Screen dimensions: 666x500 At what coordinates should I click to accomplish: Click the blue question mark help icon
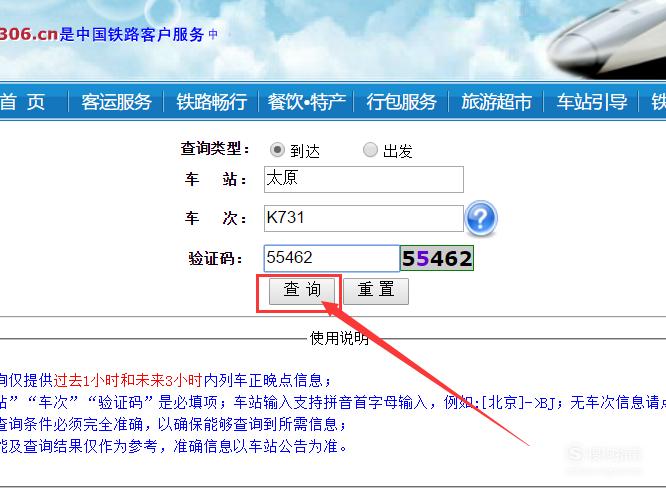coord(481,218)
